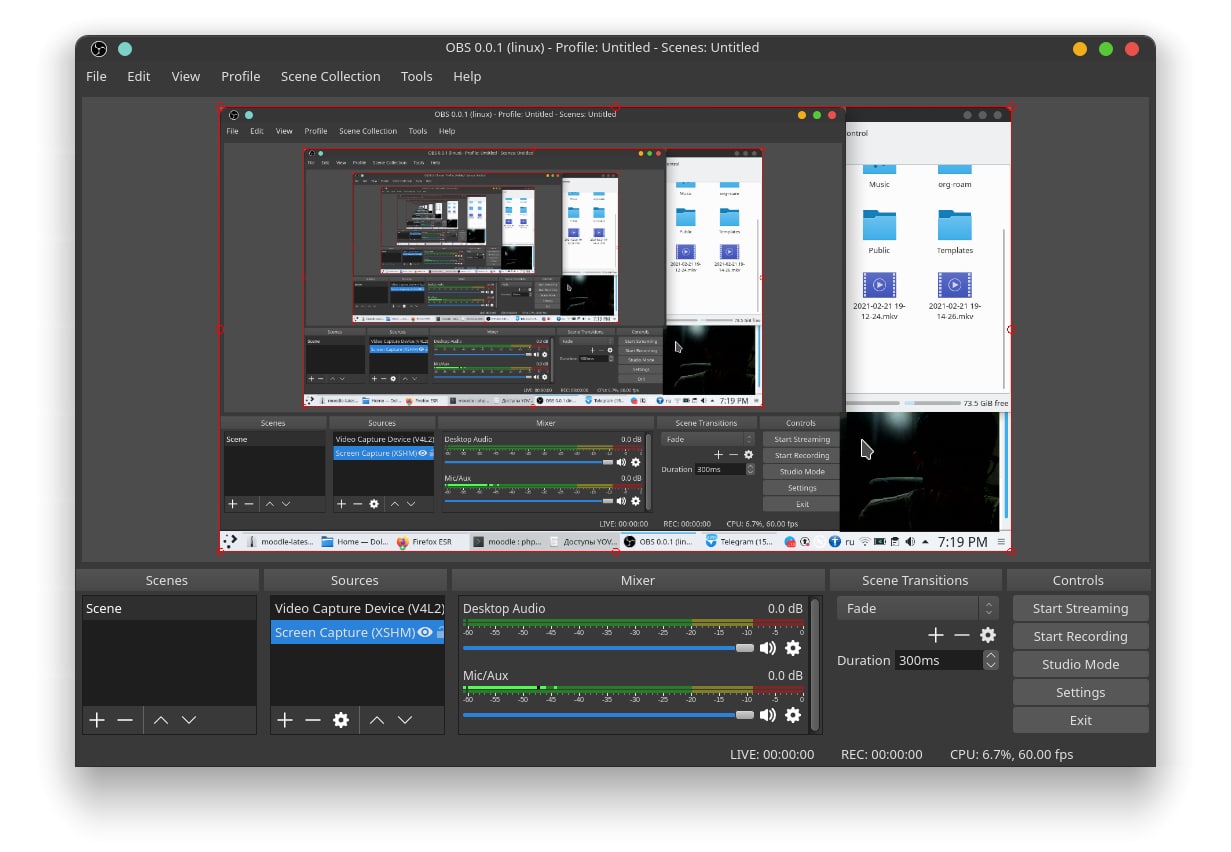
Task: Select the 2021-02-21 19-12 24.mkv video file
Action: (x=879, y=297)
